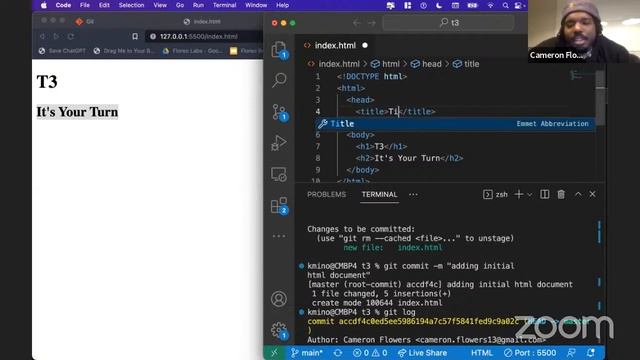This screenshot has height=360, width=640.
Task: Click the T3 heading on the webpage
Action: pos(47,82)
